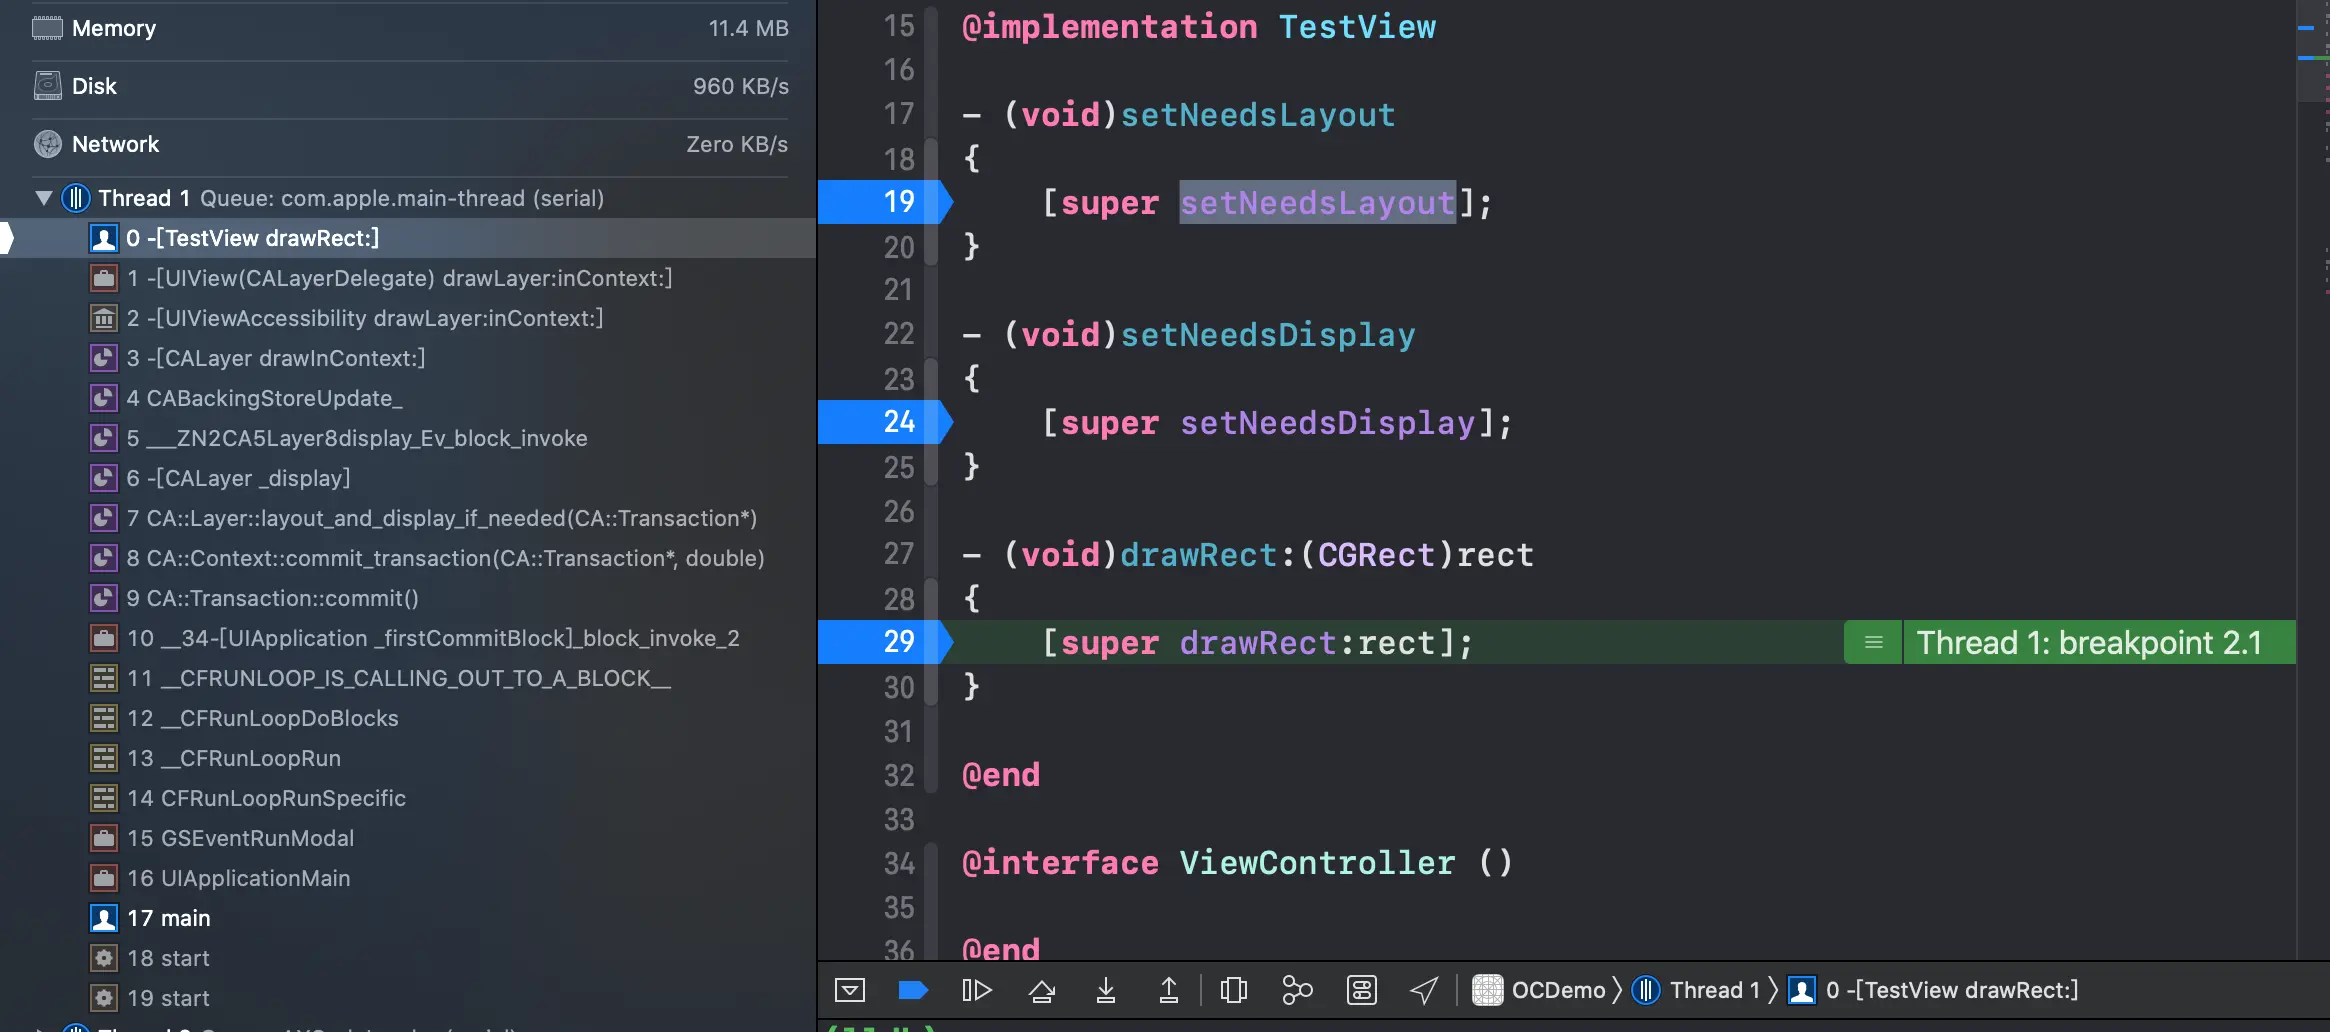Select frame 19 start
2330x1032 pixels.
click(408, 998)
